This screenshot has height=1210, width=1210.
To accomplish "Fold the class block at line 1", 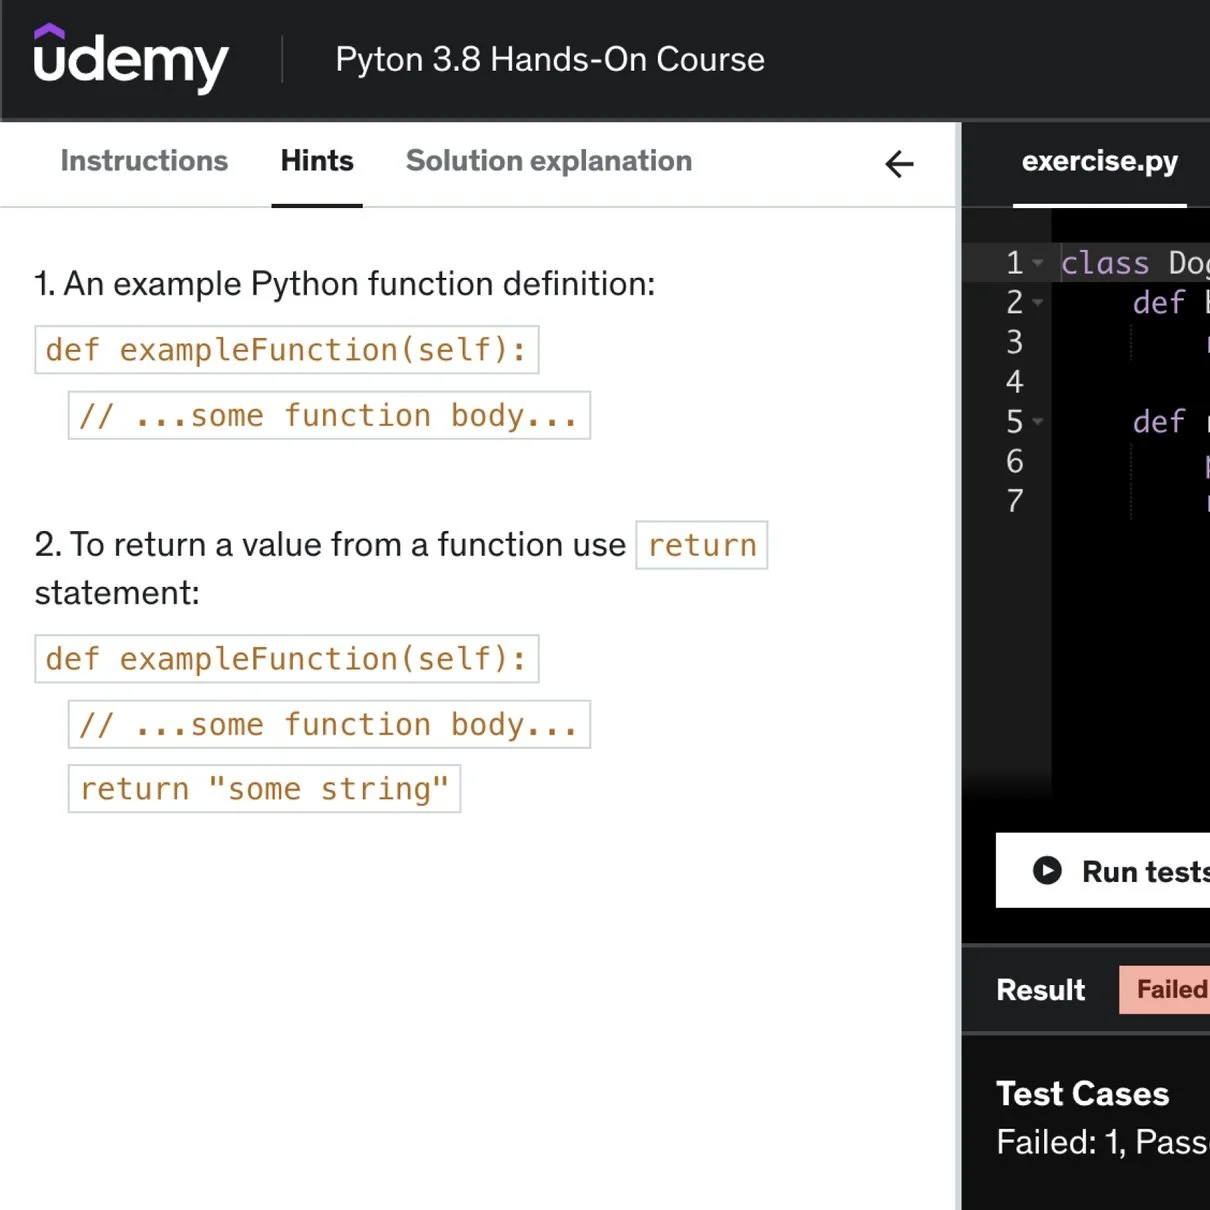I will (x=1038, y=263).
